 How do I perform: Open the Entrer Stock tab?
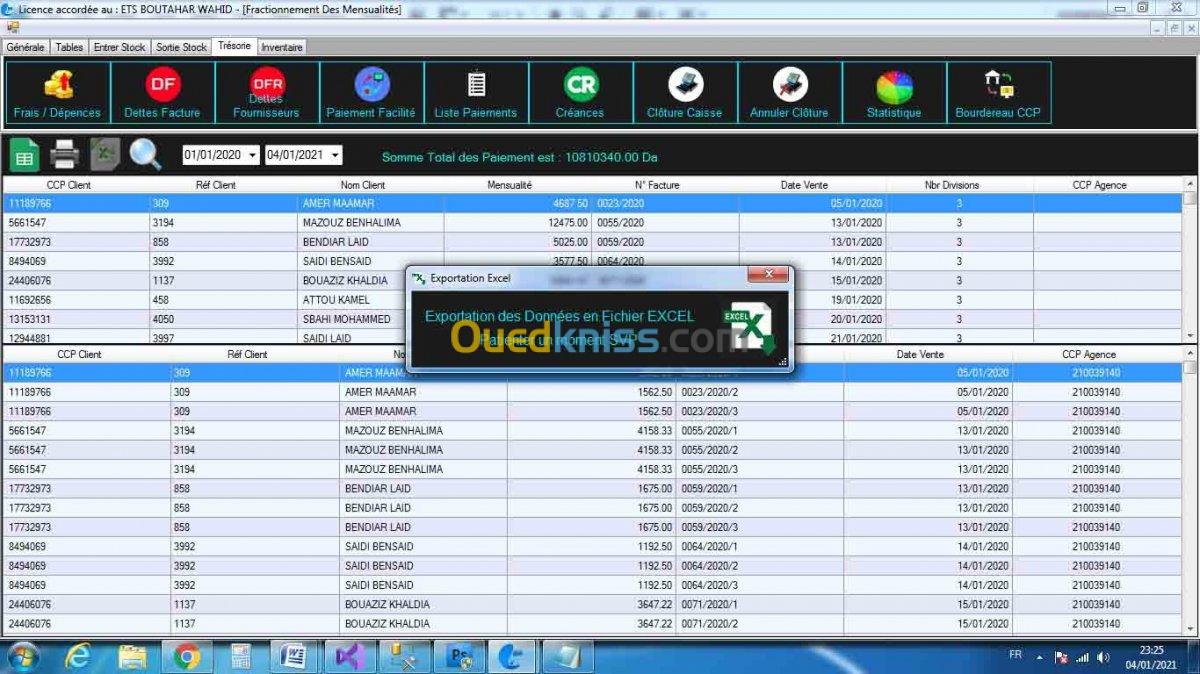click(x=120, y=47)
